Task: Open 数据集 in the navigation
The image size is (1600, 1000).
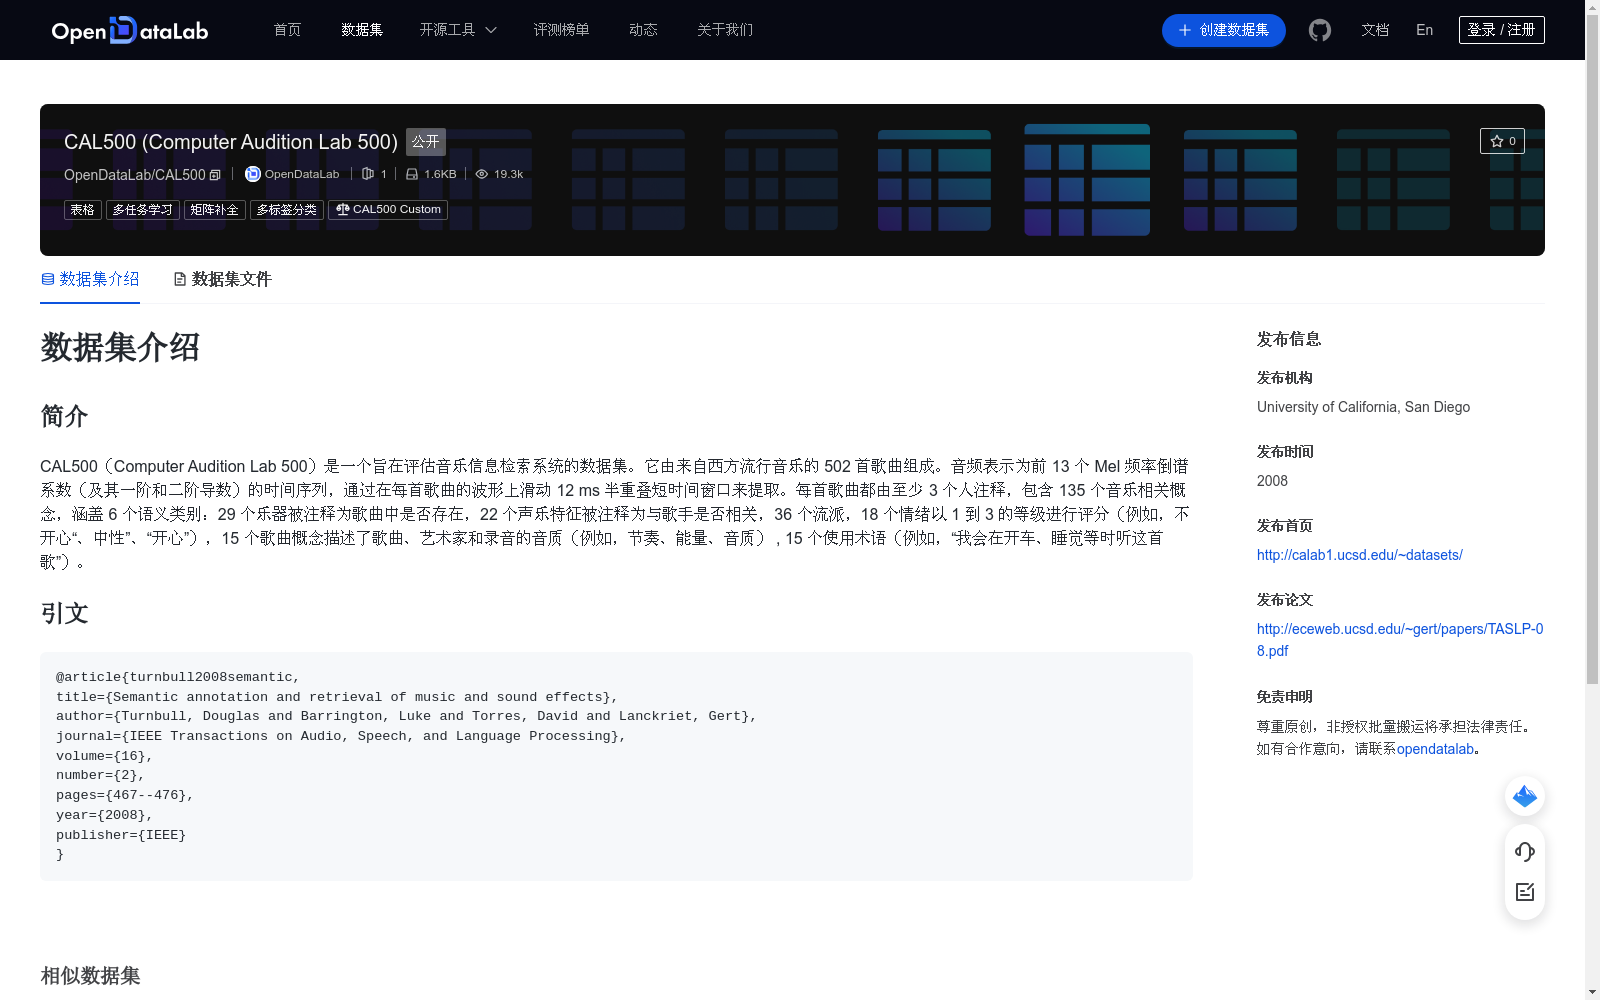Action: point(362,30)
